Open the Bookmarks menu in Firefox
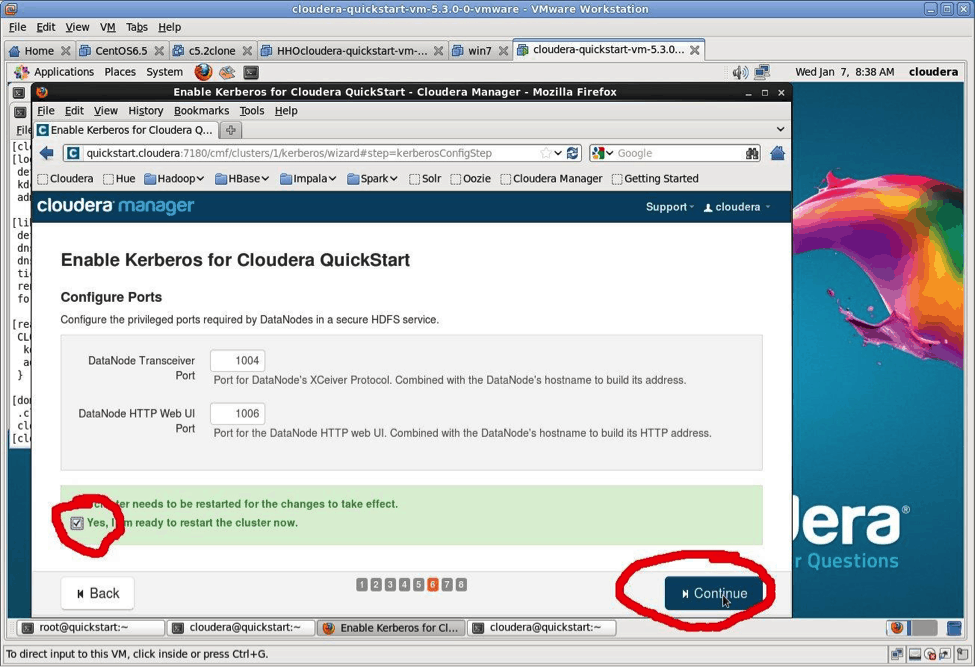 coord(201,111)
